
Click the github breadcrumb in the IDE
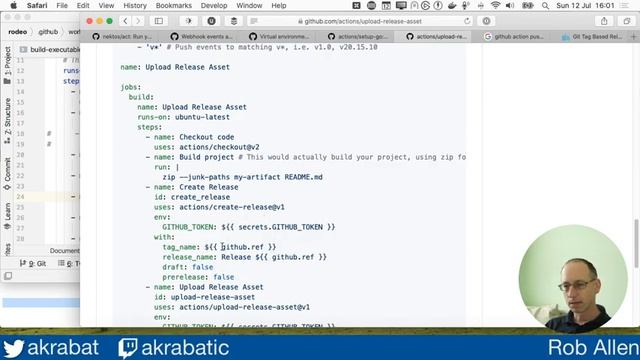(48, 32)
